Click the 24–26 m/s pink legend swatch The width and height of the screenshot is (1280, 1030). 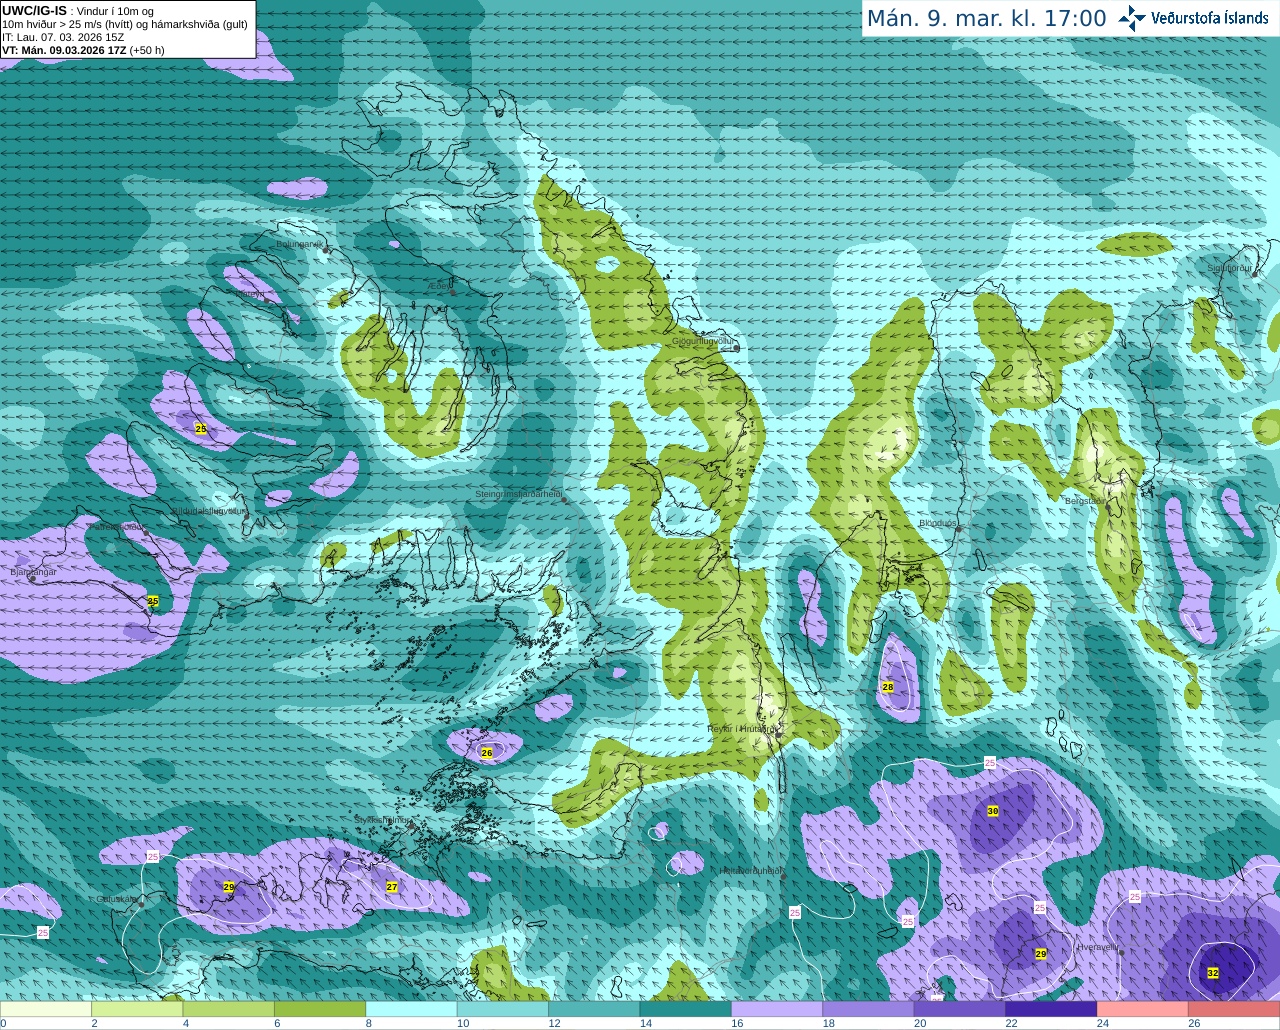point(1143,1009)
